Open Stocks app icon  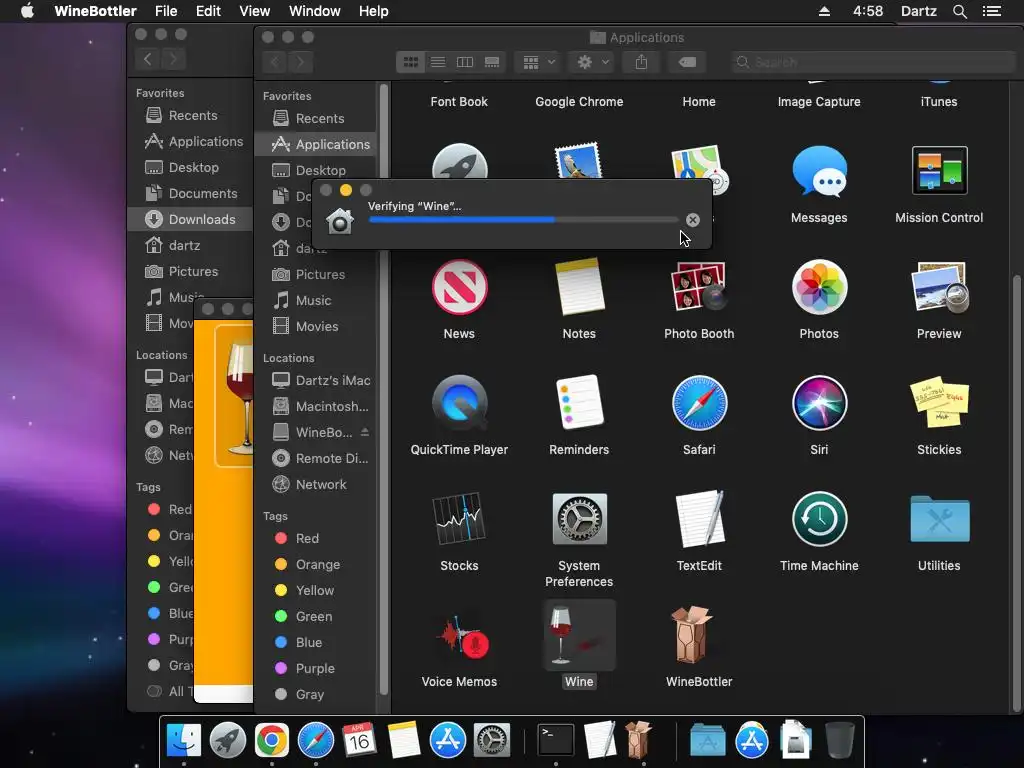(459, 519)
